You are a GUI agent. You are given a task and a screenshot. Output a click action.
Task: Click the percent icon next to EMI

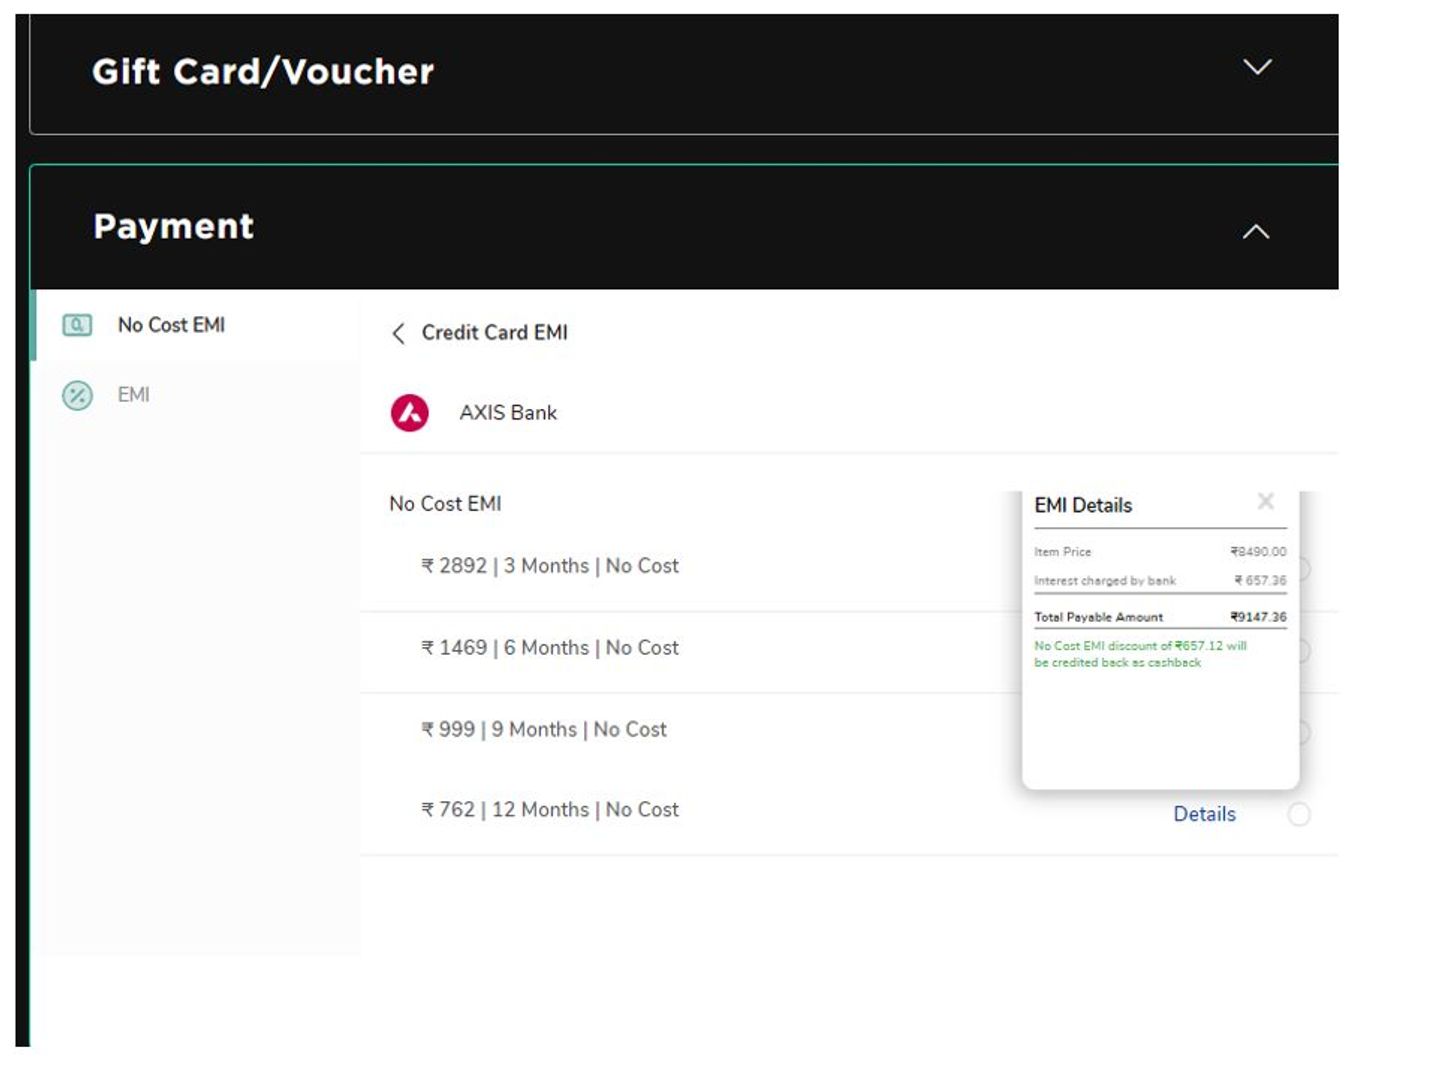click(x=77, y=395)
